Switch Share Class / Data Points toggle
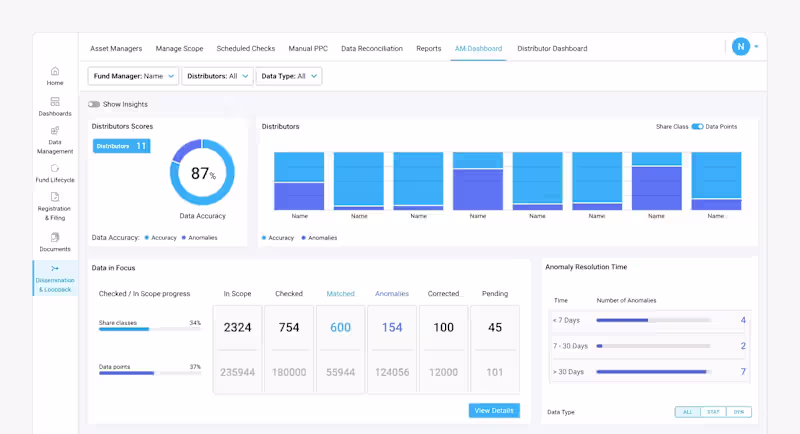Image resolution: width=800 pixels, height=434 pixels. pos(697,126)
